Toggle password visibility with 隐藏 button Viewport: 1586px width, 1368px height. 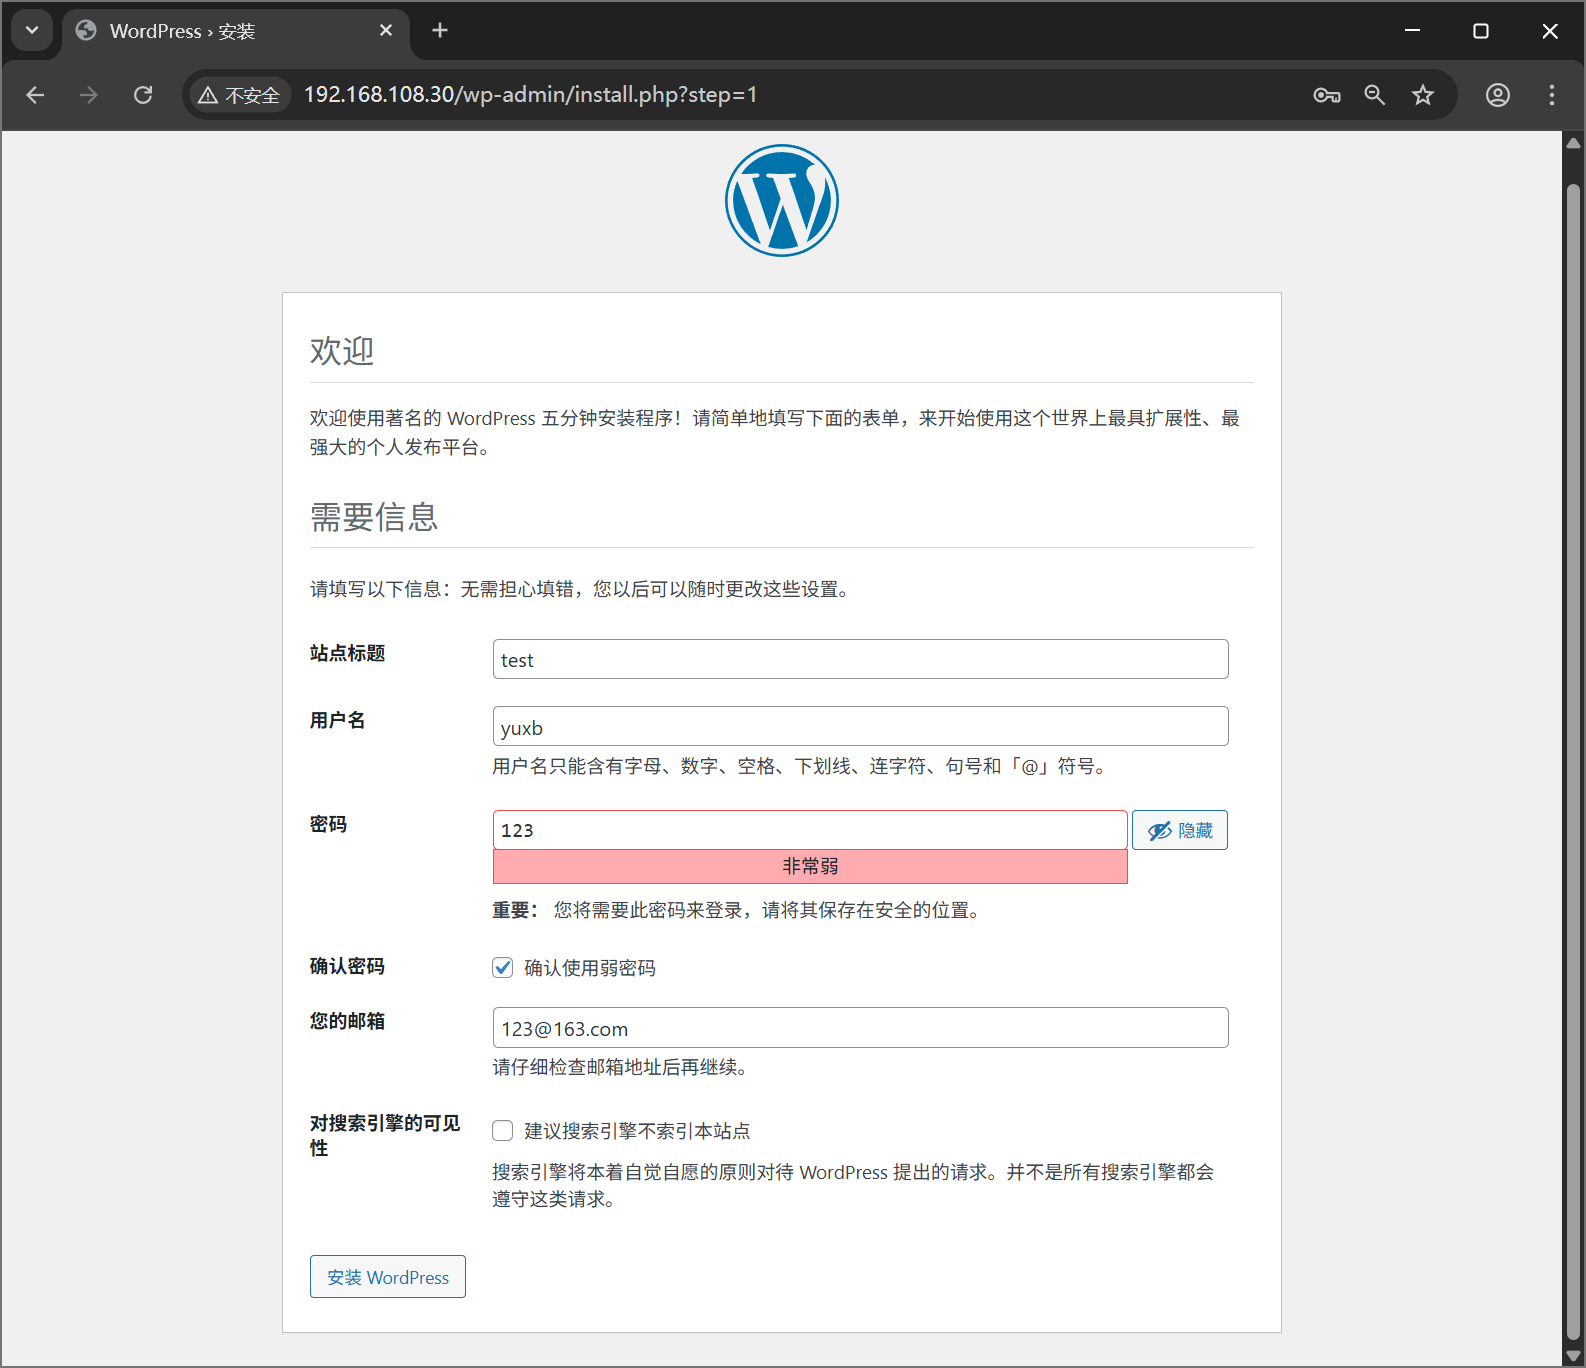pyautogui.click(x=1180, y=830)
